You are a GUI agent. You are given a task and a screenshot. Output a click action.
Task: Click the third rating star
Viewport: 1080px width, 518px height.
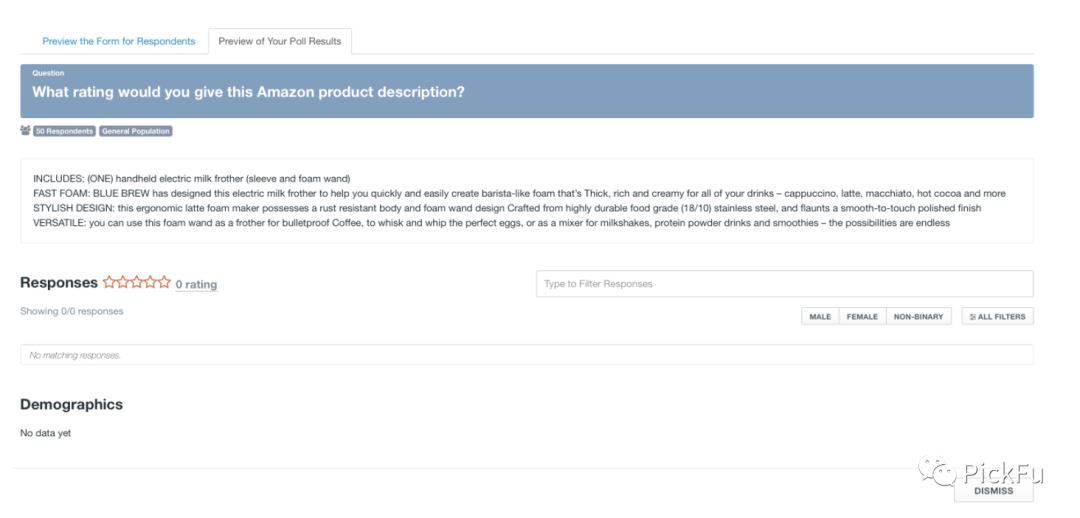point(136,282)
